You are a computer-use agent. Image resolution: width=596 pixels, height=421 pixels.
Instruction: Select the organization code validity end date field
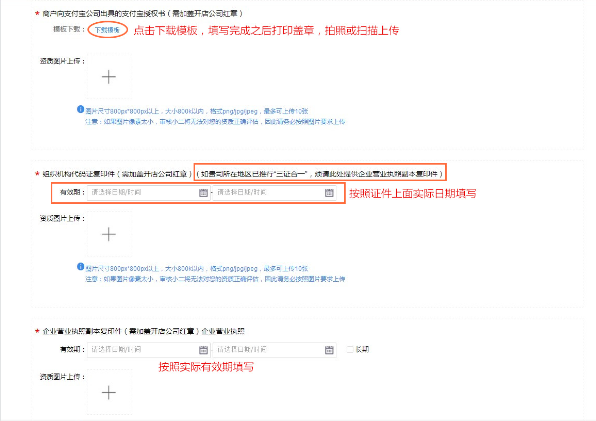[274, 193]
